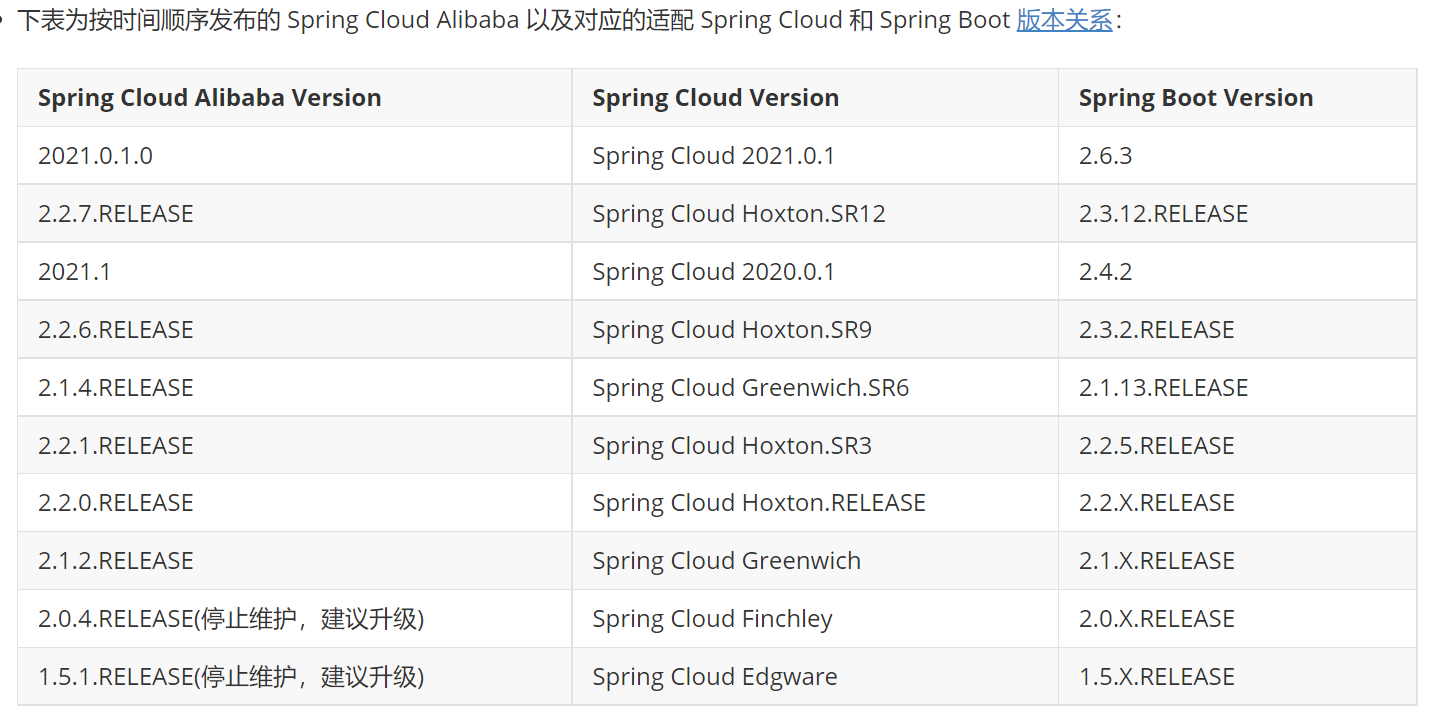Viewport: 1434px width, 726px height.
Task: Select the Spring Cloud Finchley cell
Action: point(815,619)
